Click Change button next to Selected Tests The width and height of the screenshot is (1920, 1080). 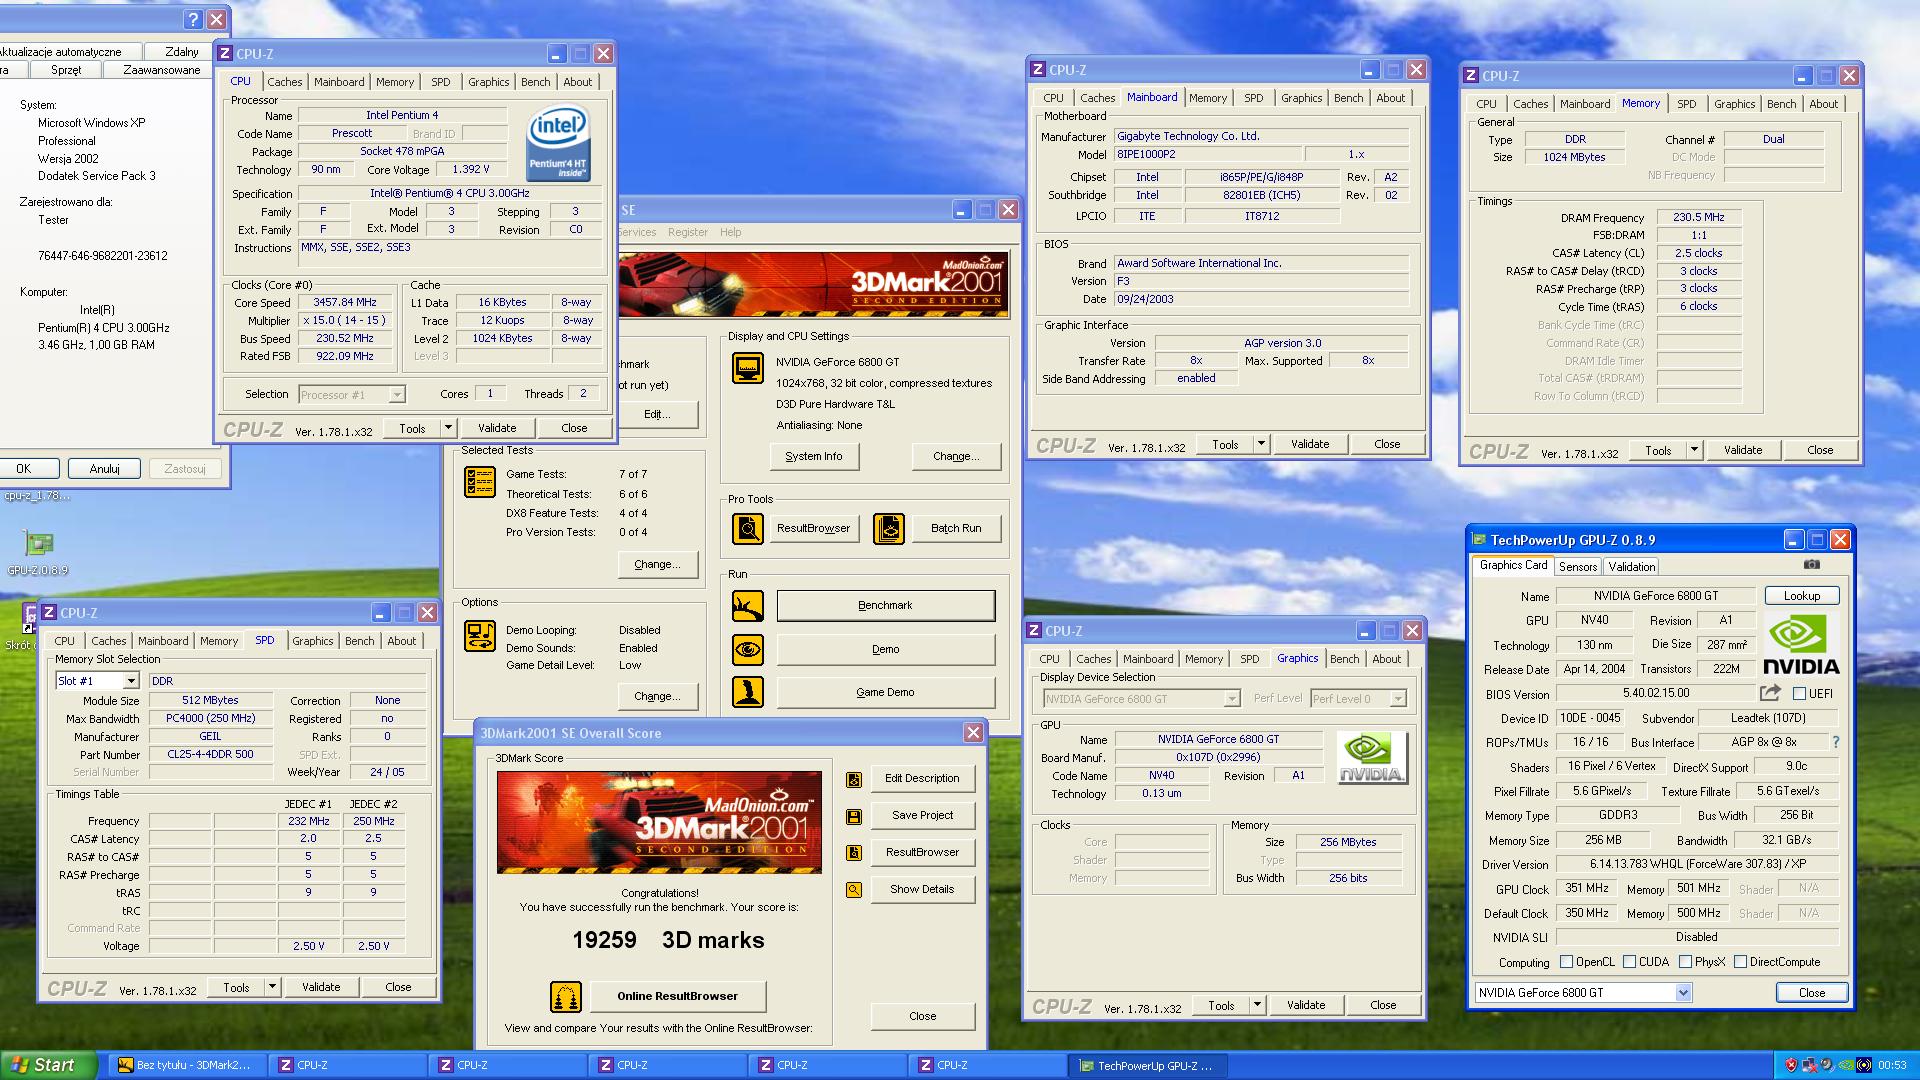(657, 564)
